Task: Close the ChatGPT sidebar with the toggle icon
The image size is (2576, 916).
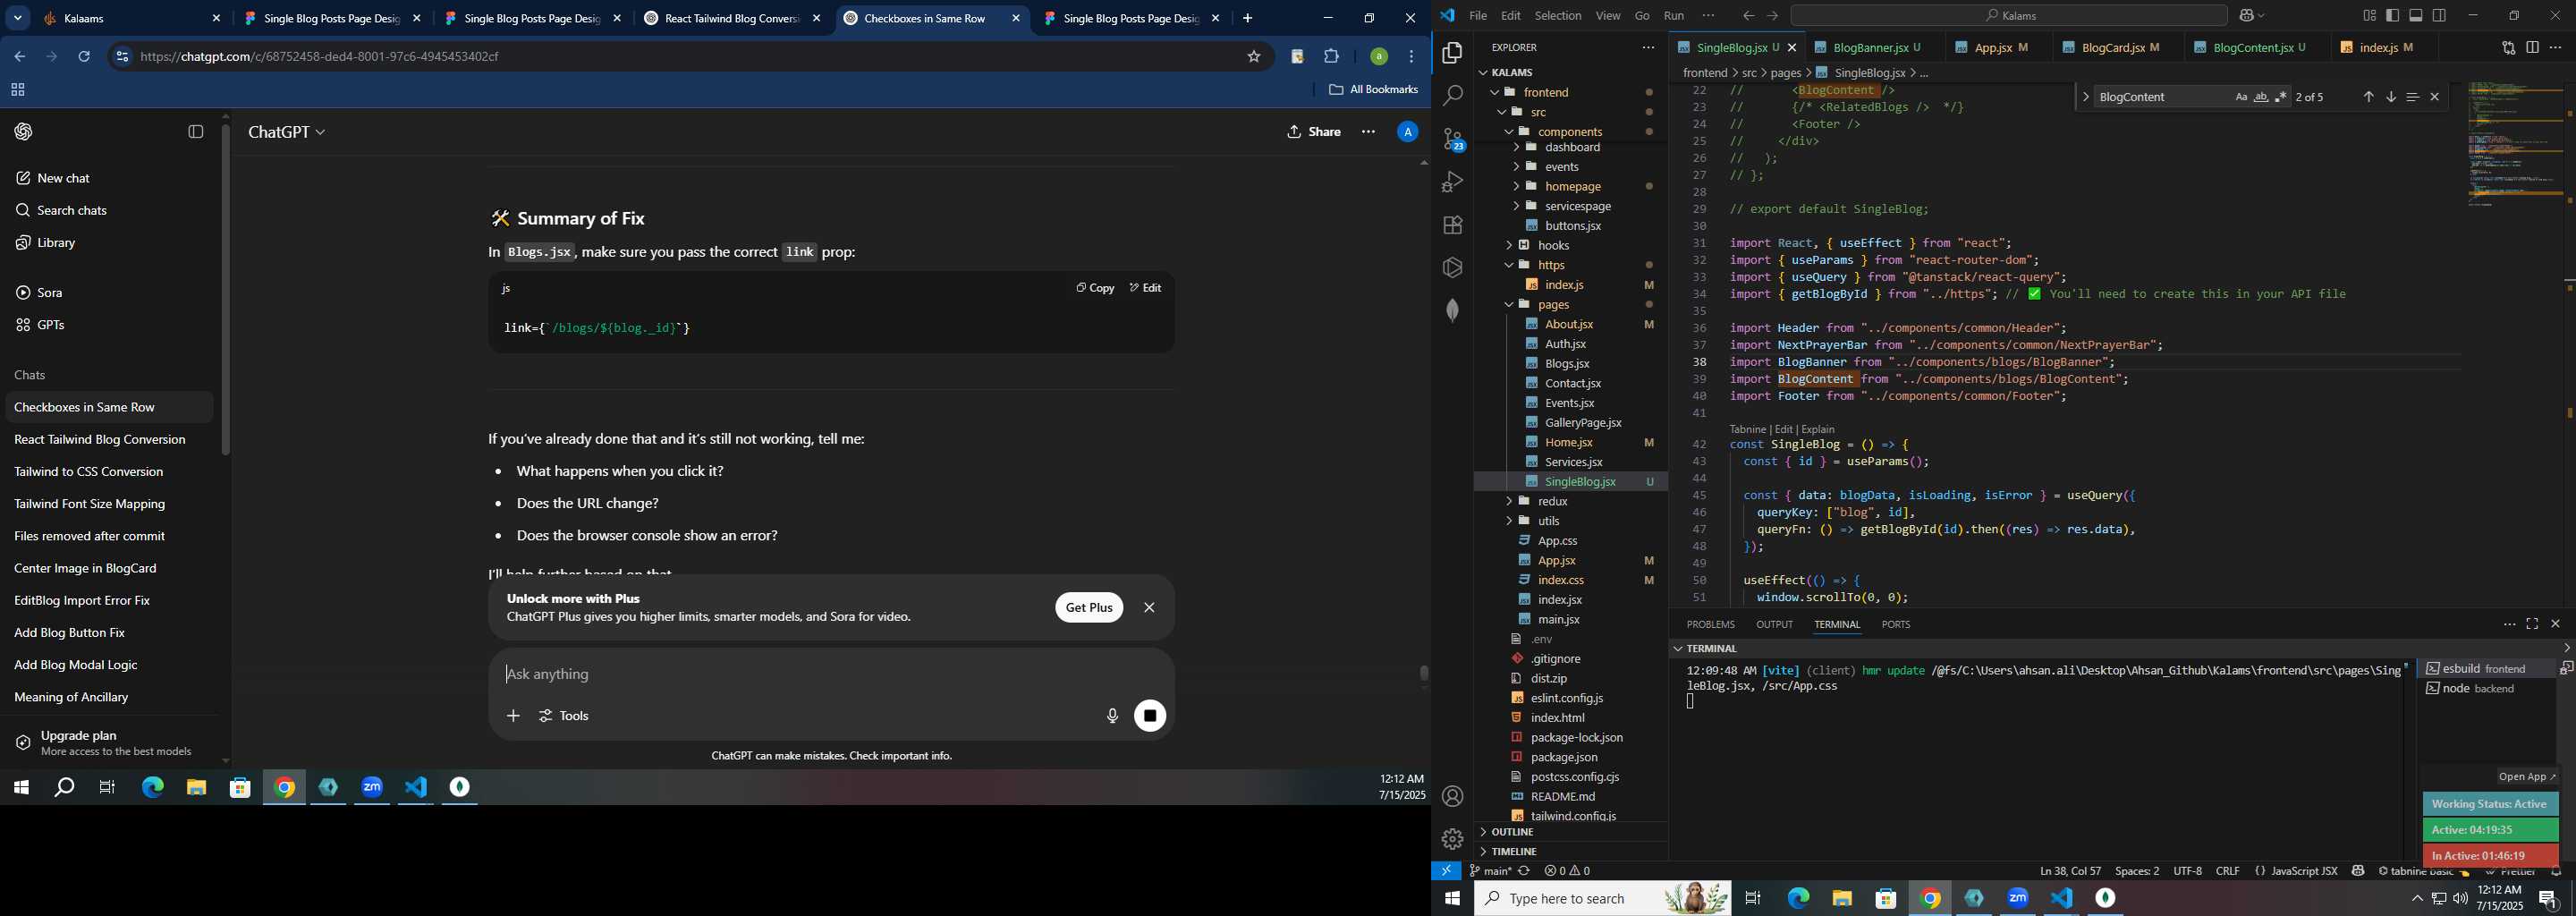Action: pos(196,132)
